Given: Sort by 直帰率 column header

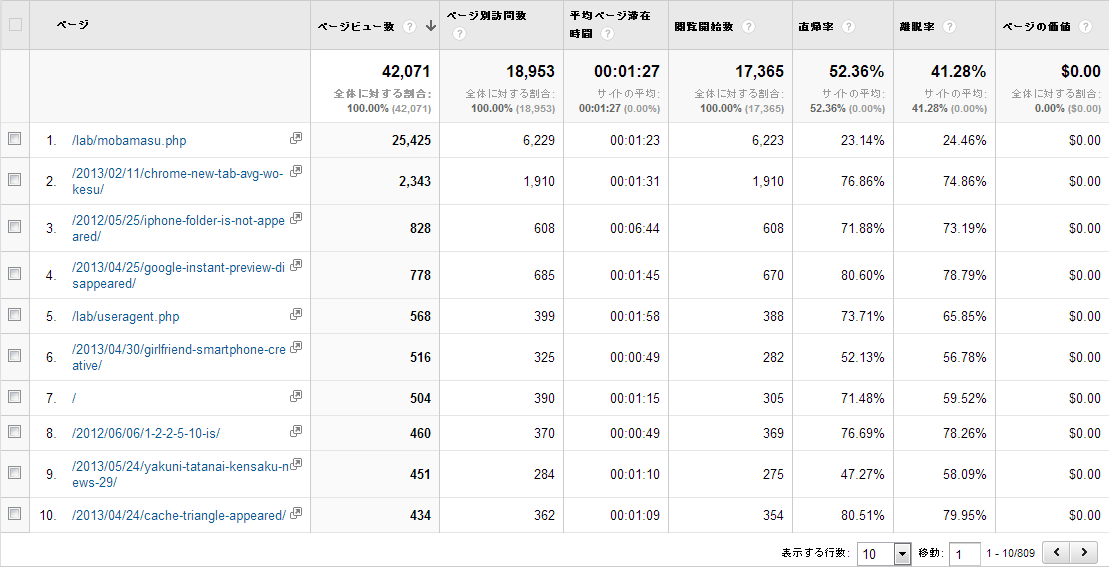Looking at the screenshot, I should (817, 27).
